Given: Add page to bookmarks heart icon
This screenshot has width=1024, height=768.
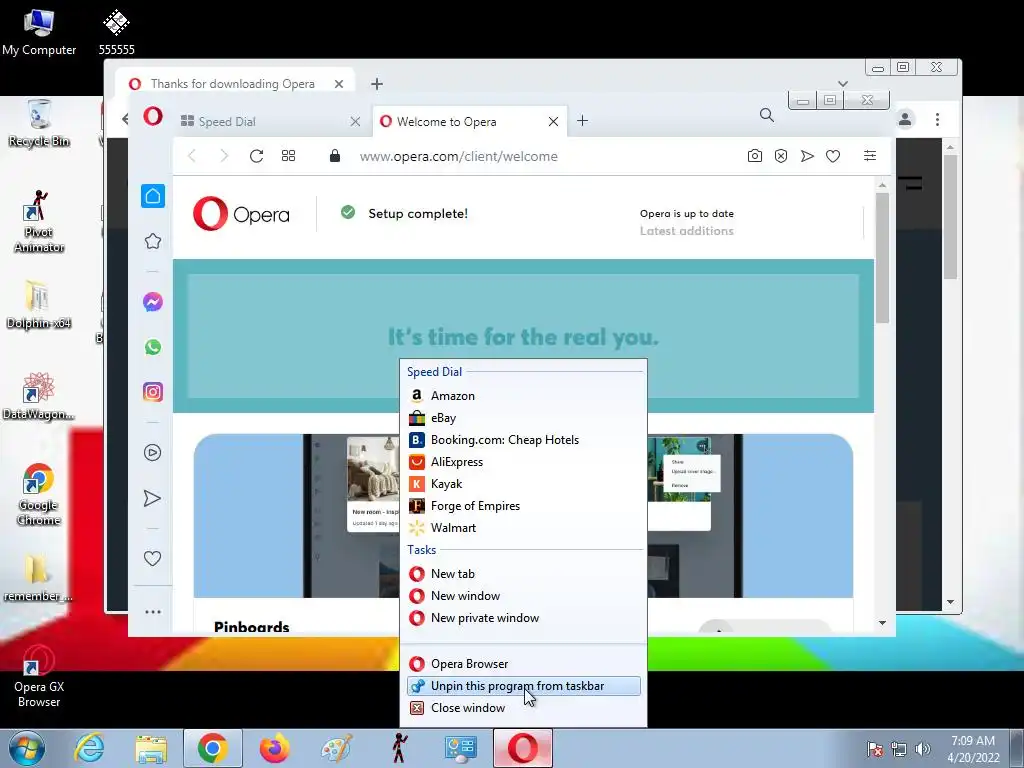Looking at the screenshot, I should pyautogui.click(x=833, y=156).
